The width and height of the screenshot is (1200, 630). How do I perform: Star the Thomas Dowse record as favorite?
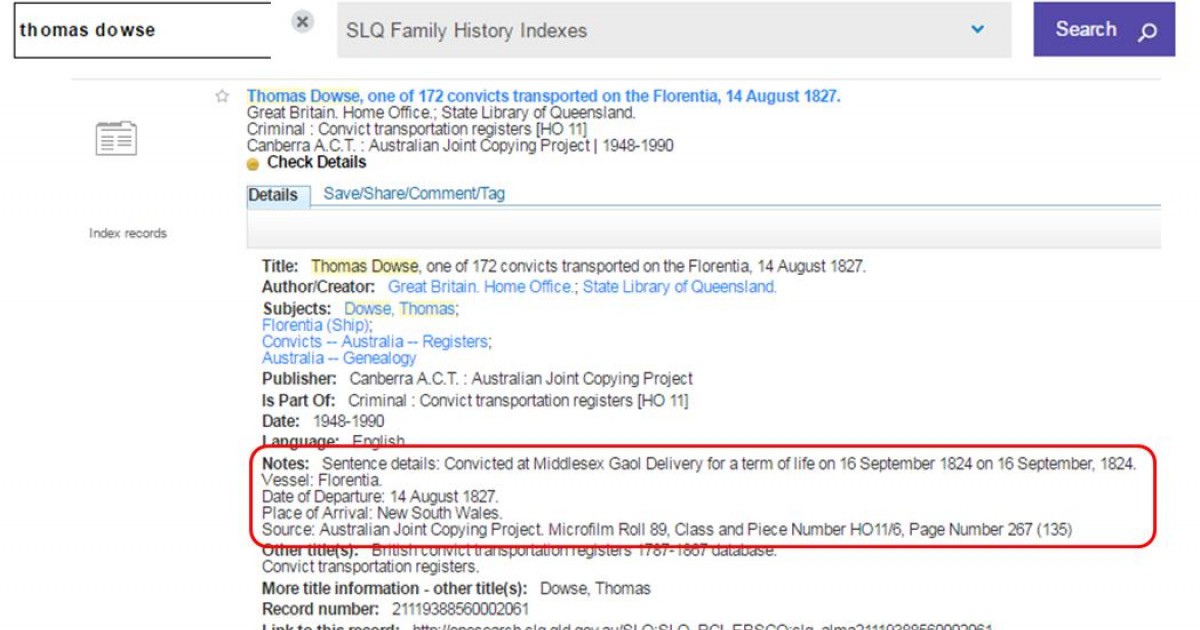(222, 97)
